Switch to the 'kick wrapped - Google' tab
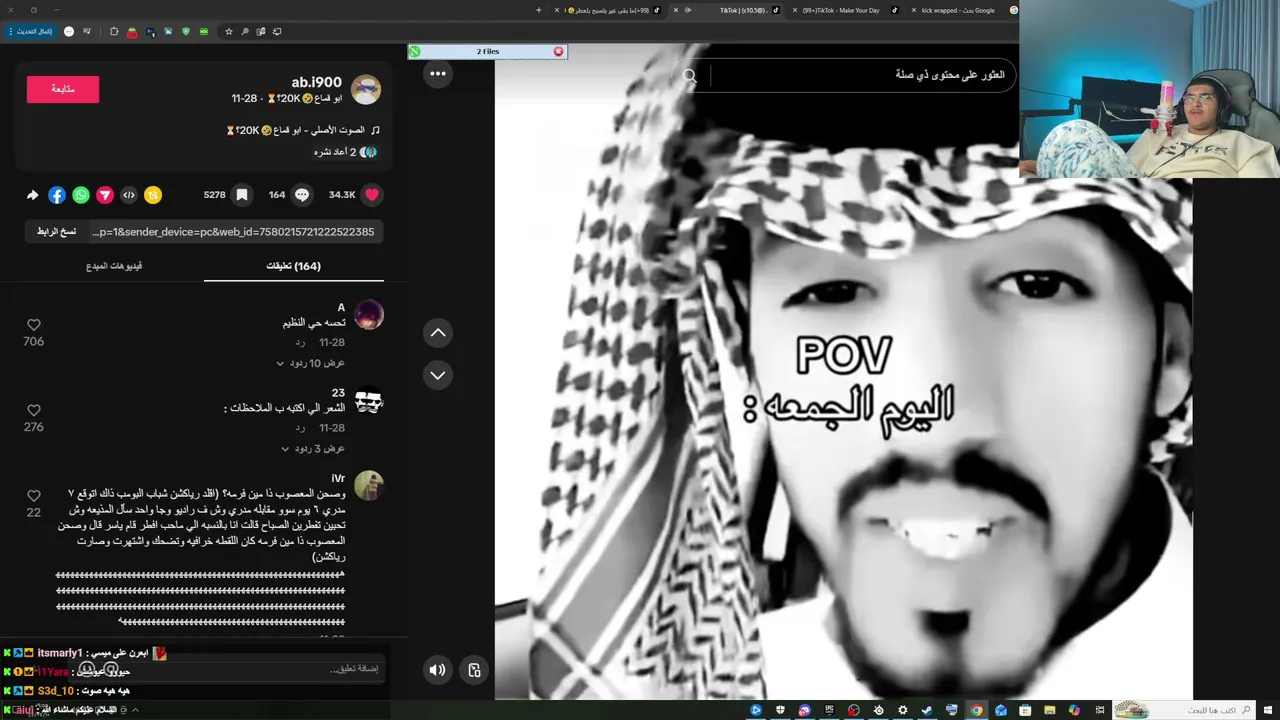This screenshot has width=1280, height=720. [x=958, y=10]
